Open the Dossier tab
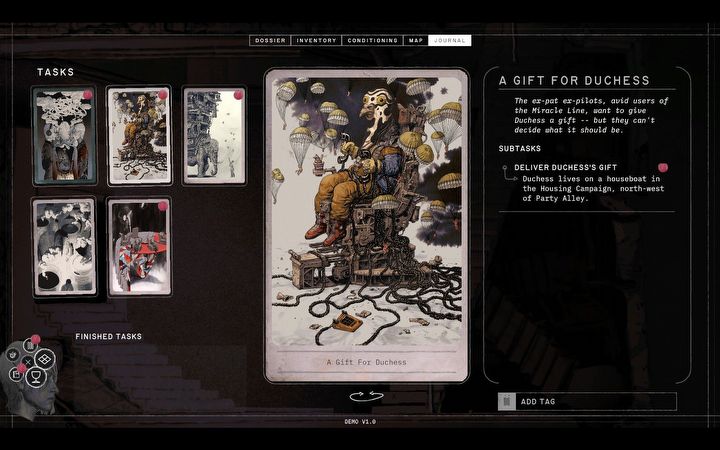 pyautogui.click(x=269, y=40)
